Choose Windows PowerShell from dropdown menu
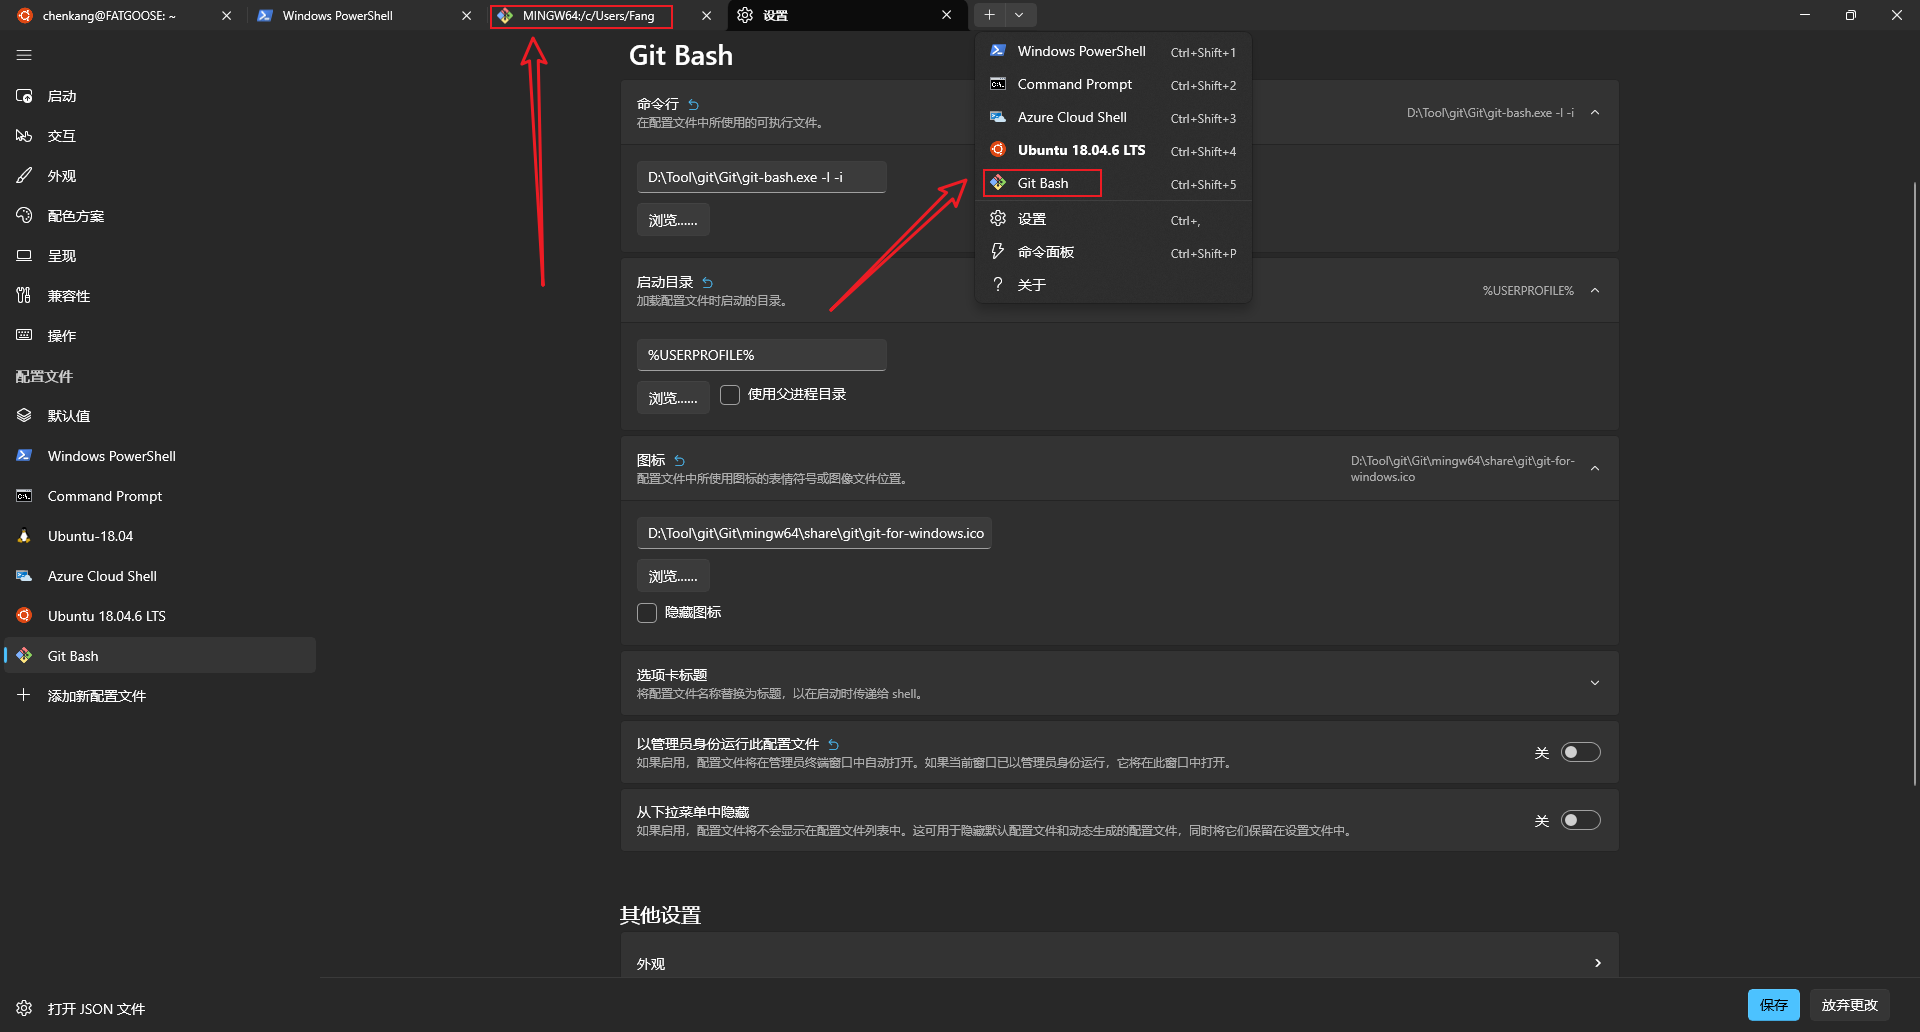This screenshot has width=1920, height=1032. (x=1113, y=51)
